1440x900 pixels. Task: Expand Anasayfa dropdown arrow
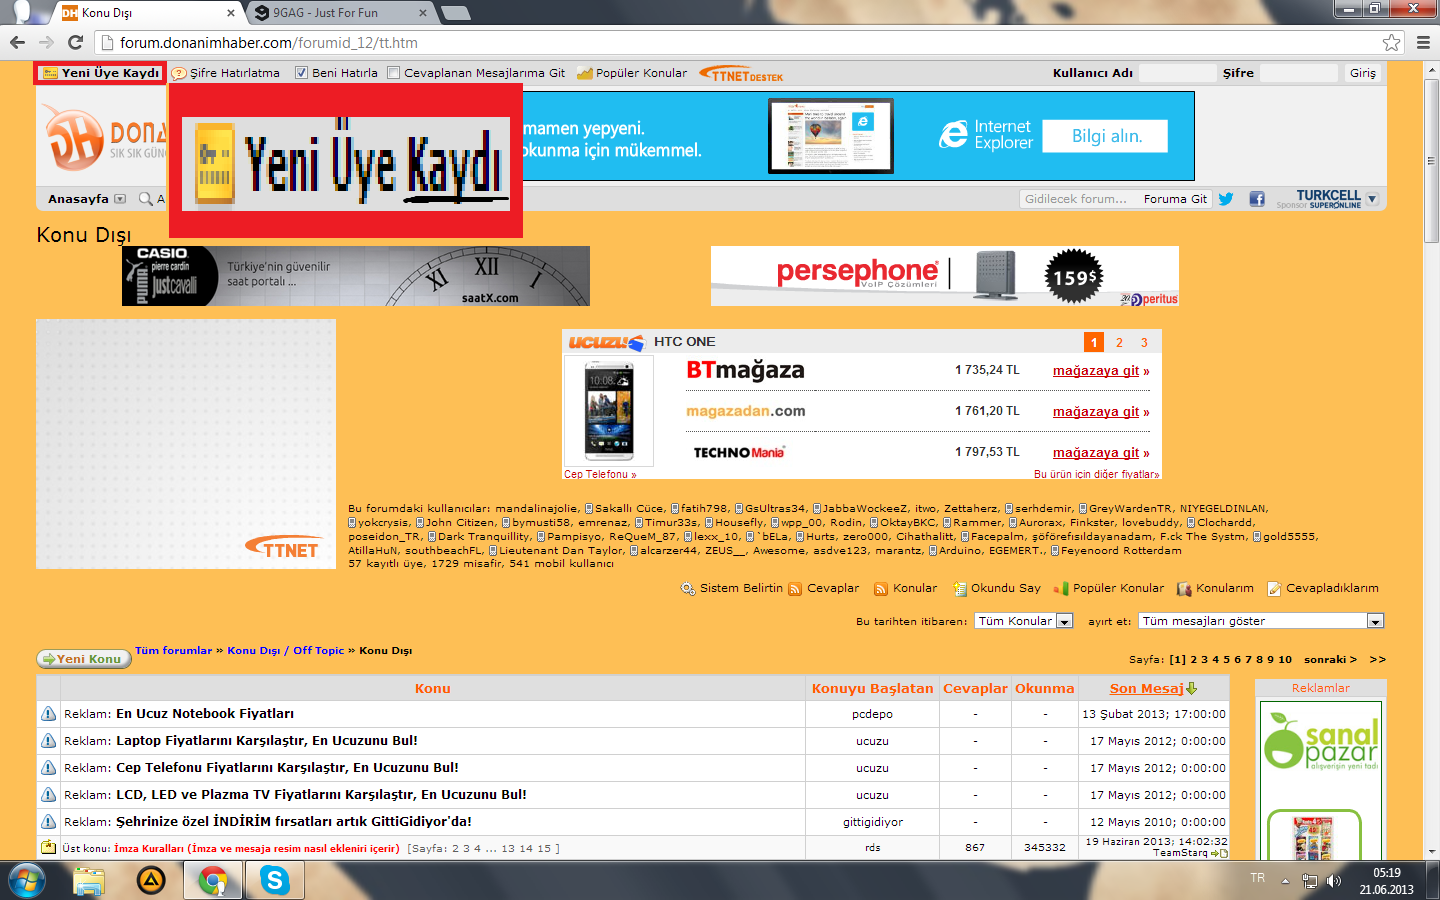(x=120, y=199)
